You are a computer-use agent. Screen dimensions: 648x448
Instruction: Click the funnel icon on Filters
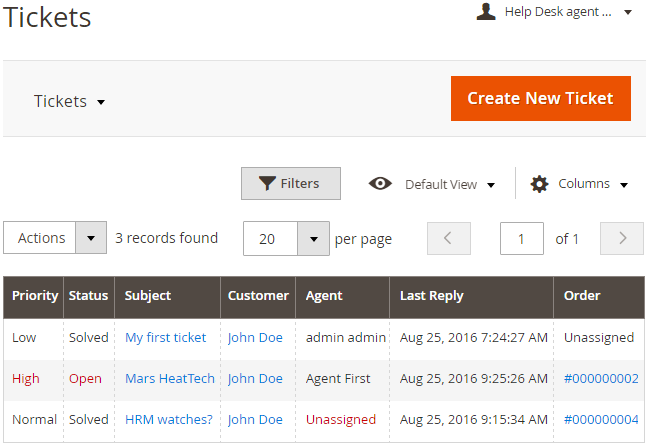[267, 183]
